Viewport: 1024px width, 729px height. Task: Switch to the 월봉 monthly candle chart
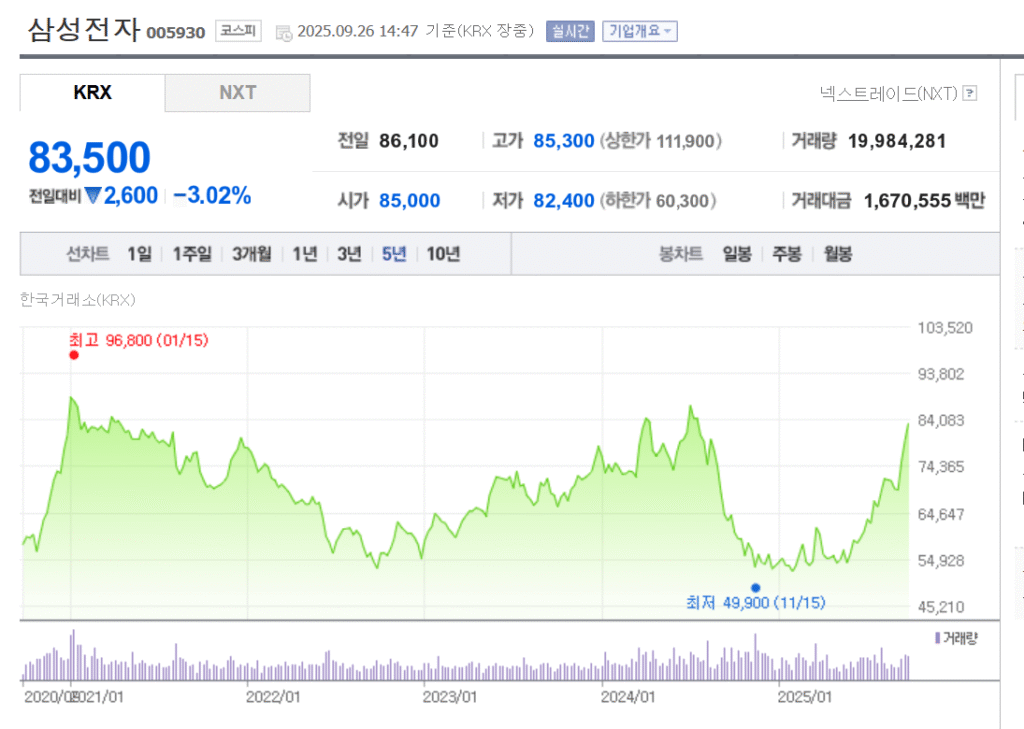837,254
